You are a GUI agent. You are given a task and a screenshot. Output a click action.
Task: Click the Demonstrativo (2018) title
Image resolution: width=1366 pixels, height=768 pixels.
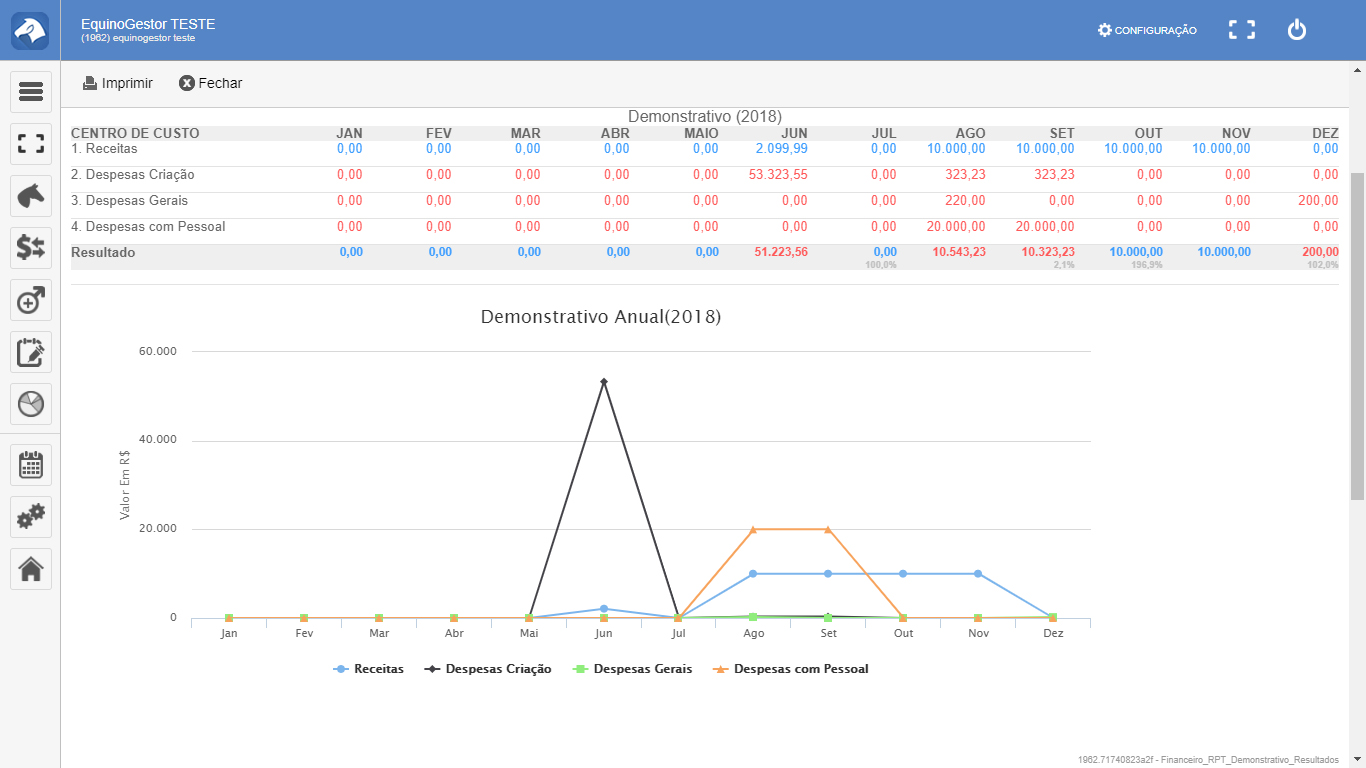click(x=705, y=117)
